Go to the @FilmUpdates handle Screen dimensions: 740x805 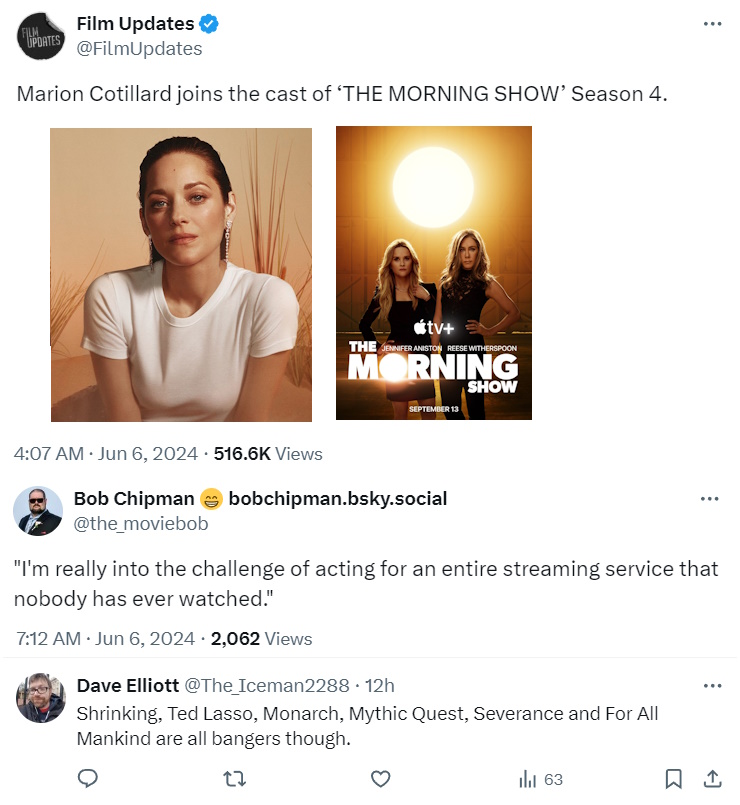(139, 49)
